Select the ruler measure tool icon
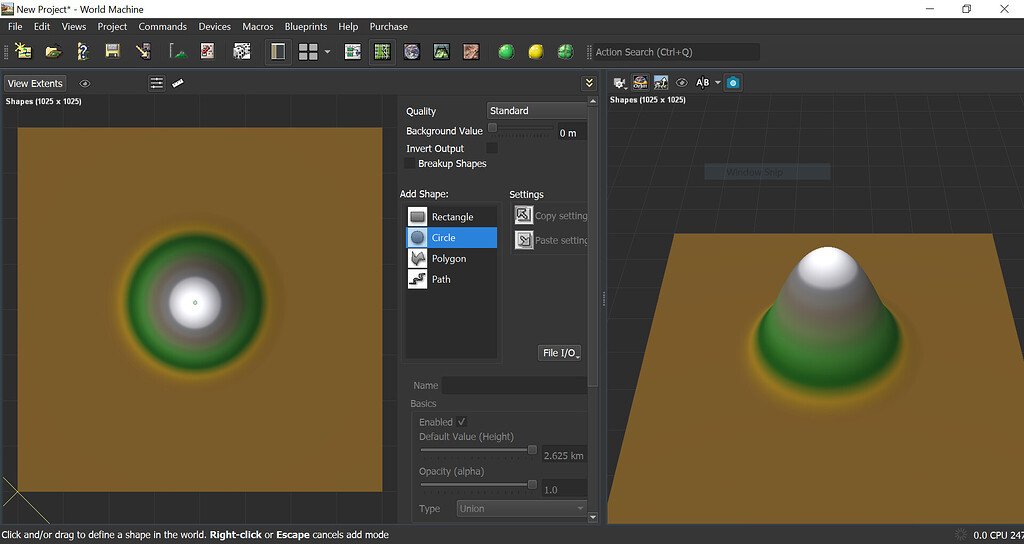The width and height of the screenshot is (1024, 544). click(178, 83)
